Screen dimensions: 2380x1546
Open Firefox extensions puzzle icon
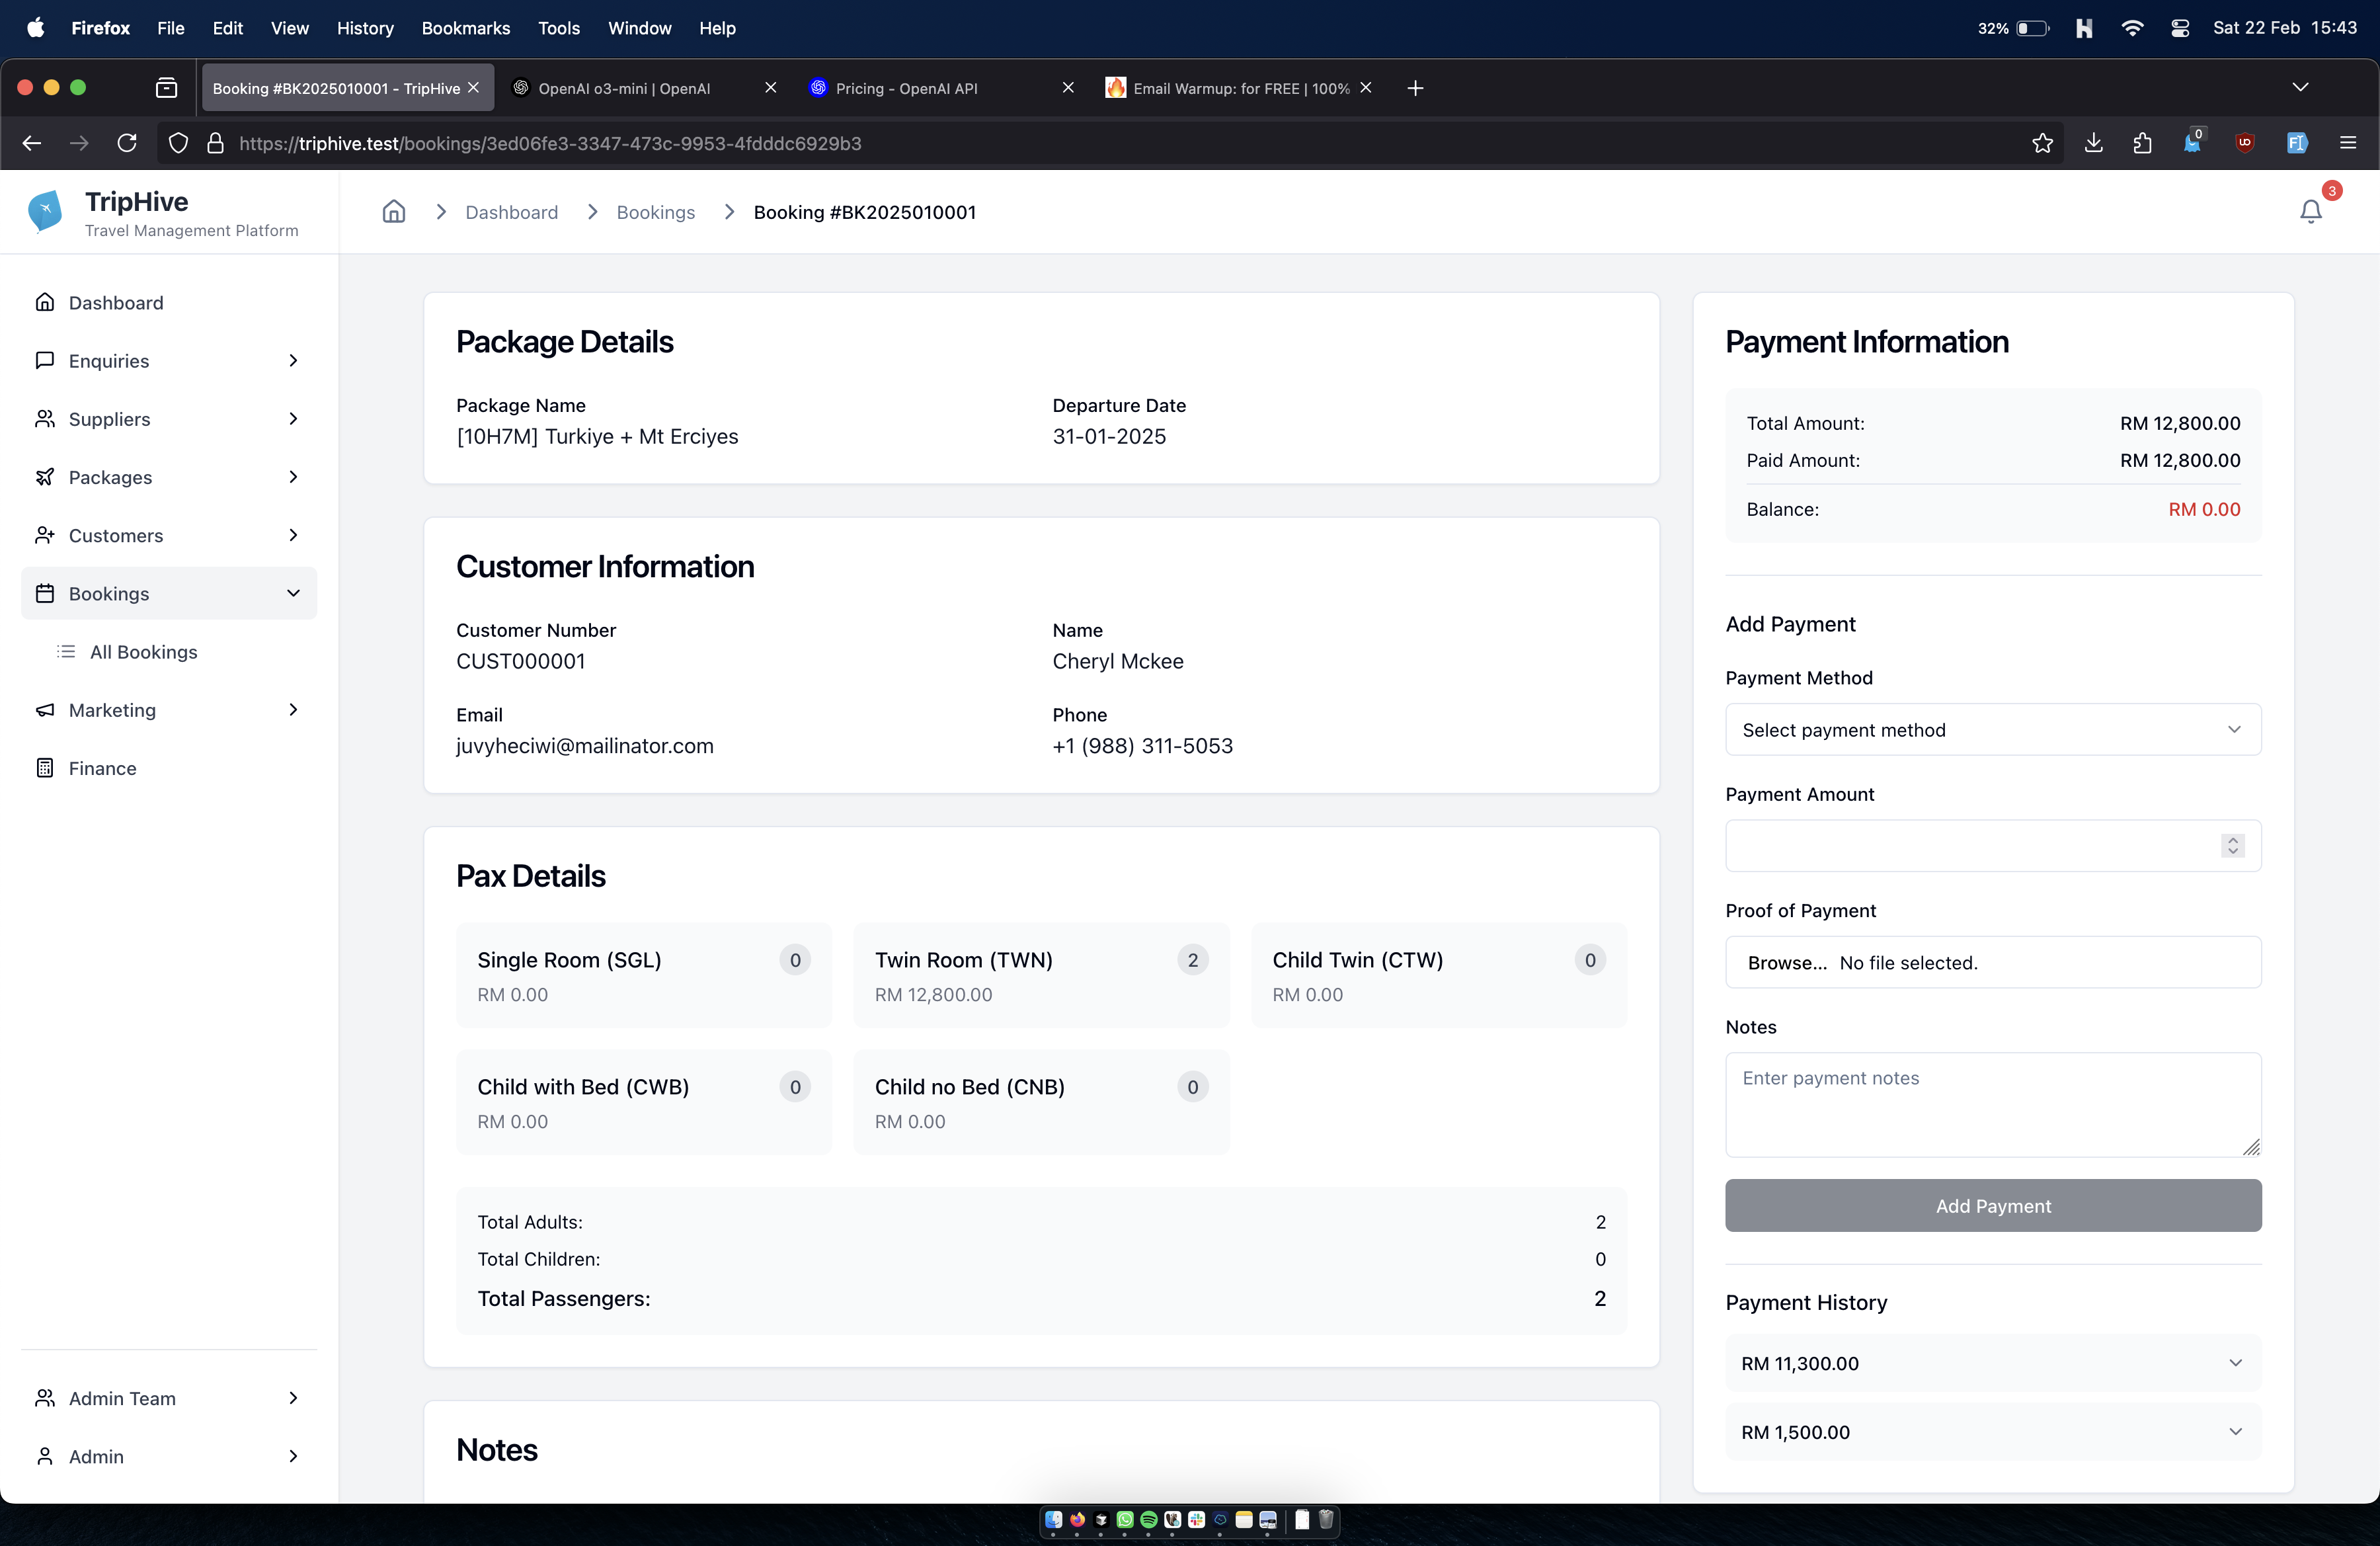(x=2142, y=143)
